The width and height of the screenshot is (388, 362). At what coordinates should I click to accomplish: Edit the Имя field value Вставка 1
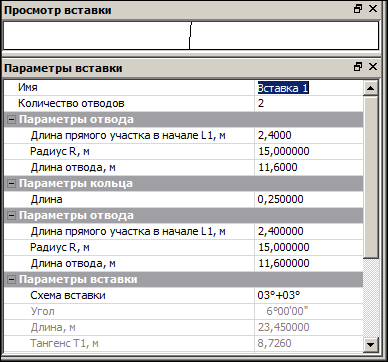309,88
